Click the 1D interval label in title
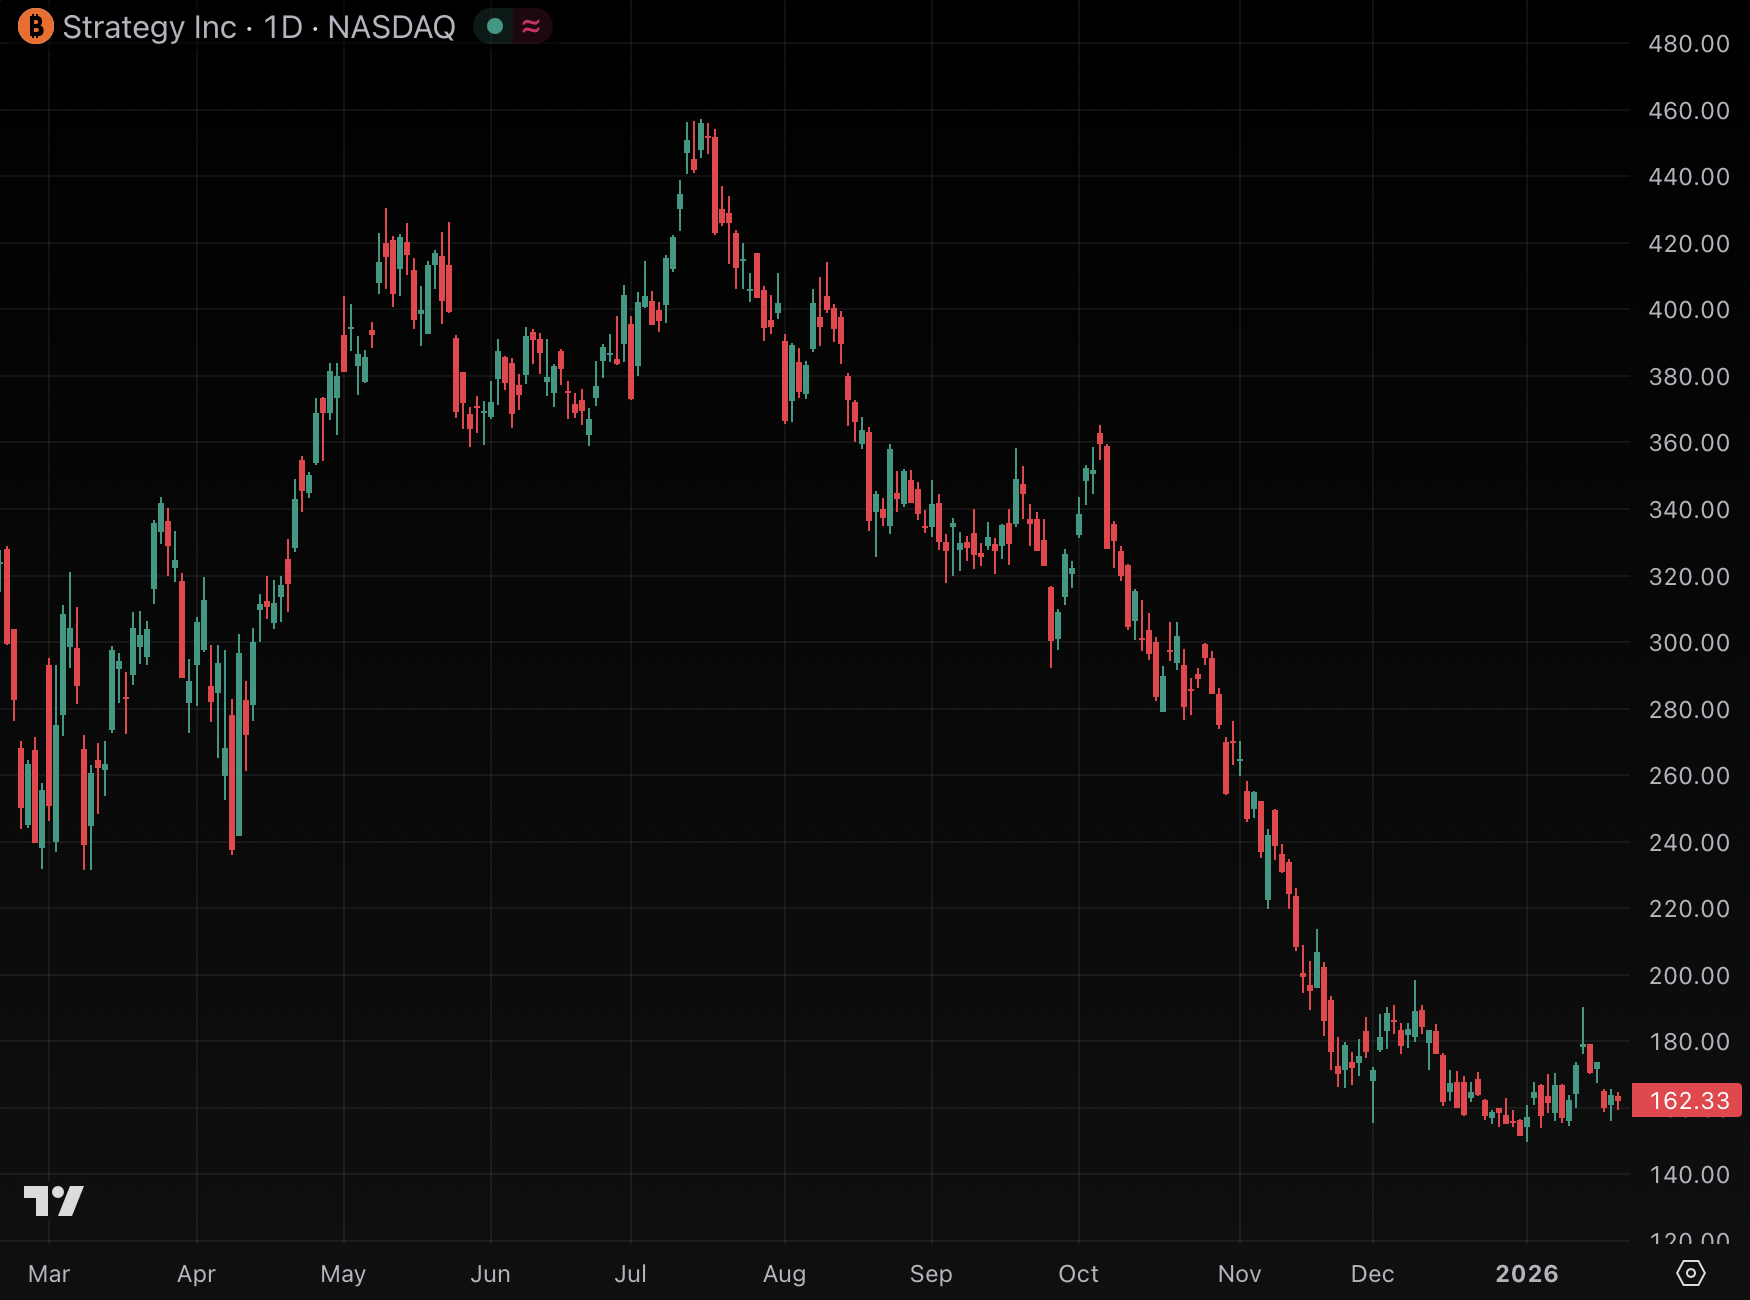This screenshot has height=1300, width=1750. click(283, 27)
